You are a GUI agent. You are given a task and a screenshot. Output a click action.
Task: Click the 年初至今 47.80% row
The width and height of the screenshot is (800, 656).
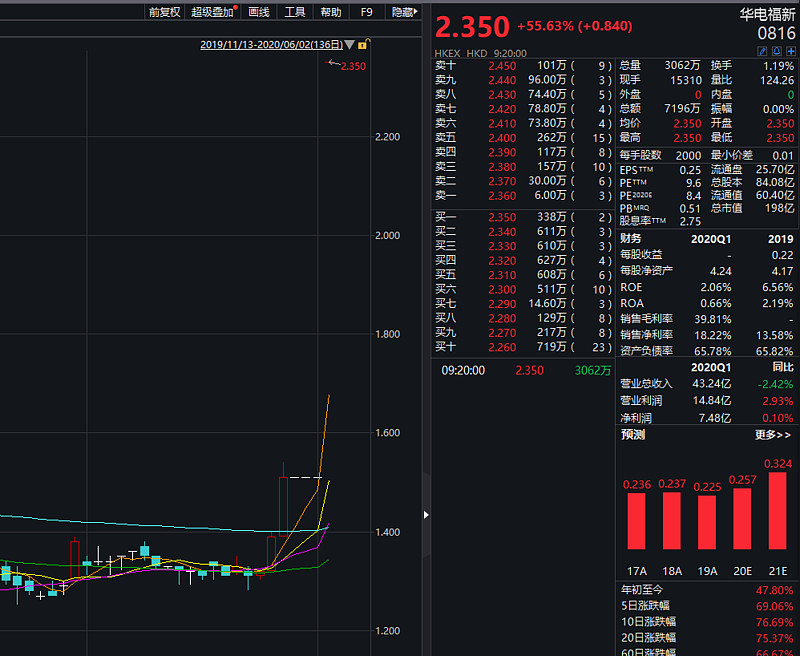click(707, 590)
